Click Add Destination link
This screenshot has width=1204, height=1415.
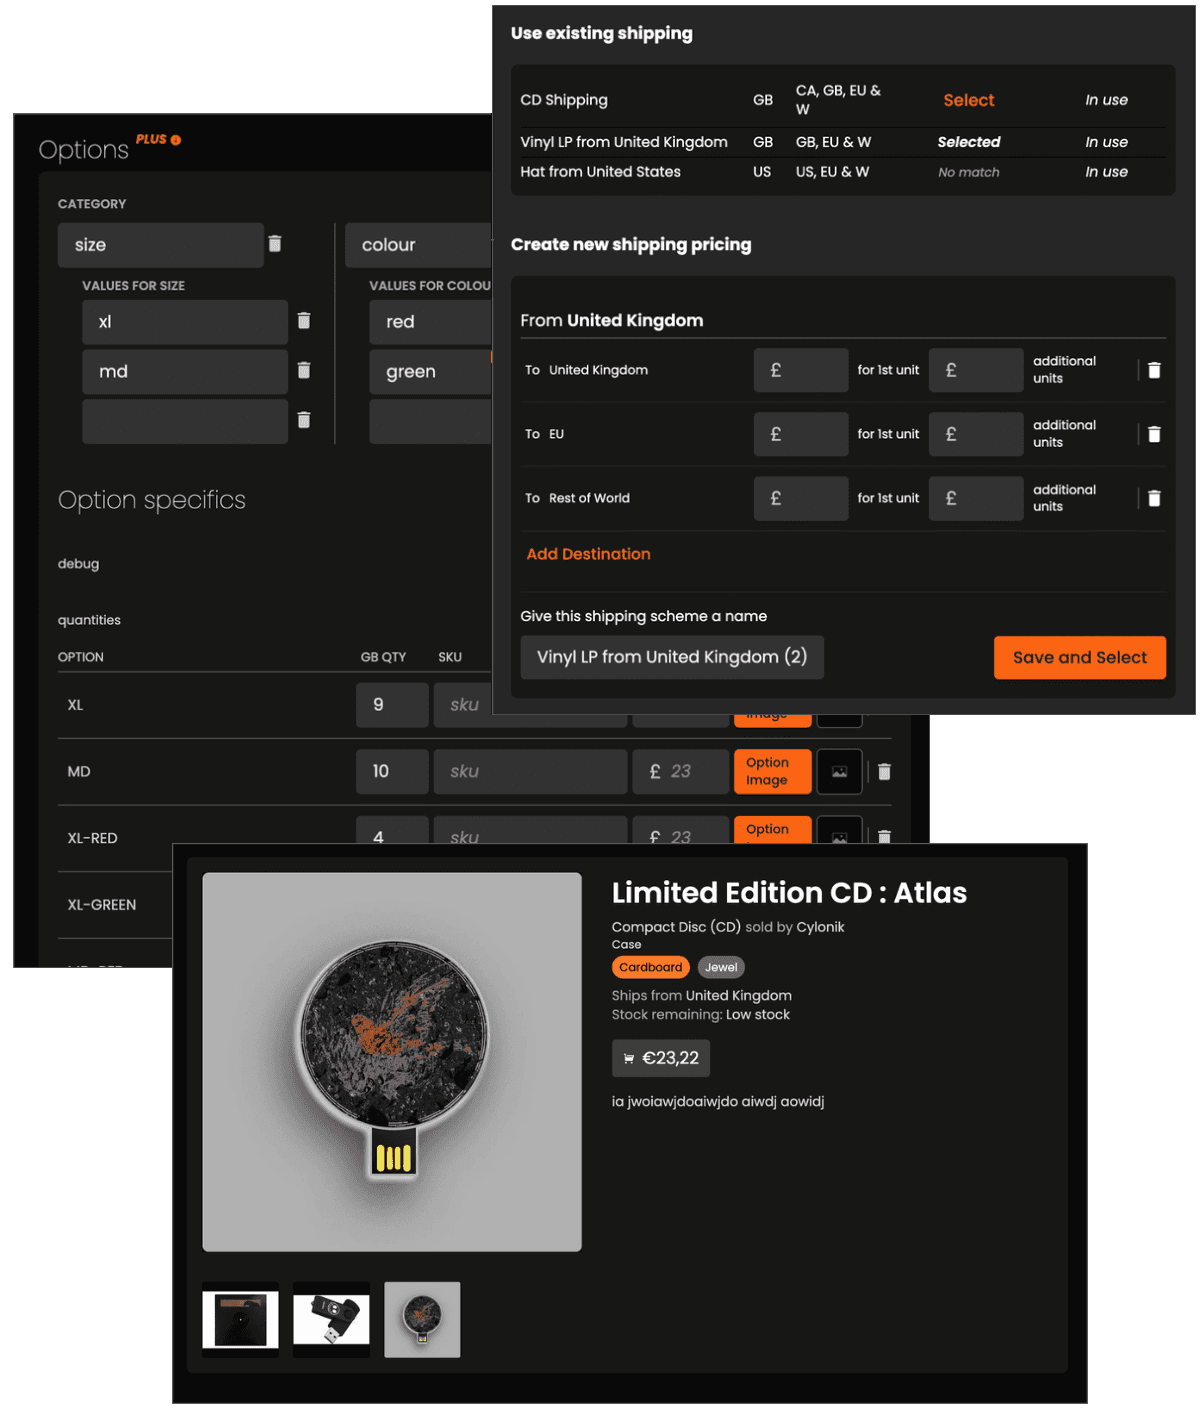(x=588, y=554)
